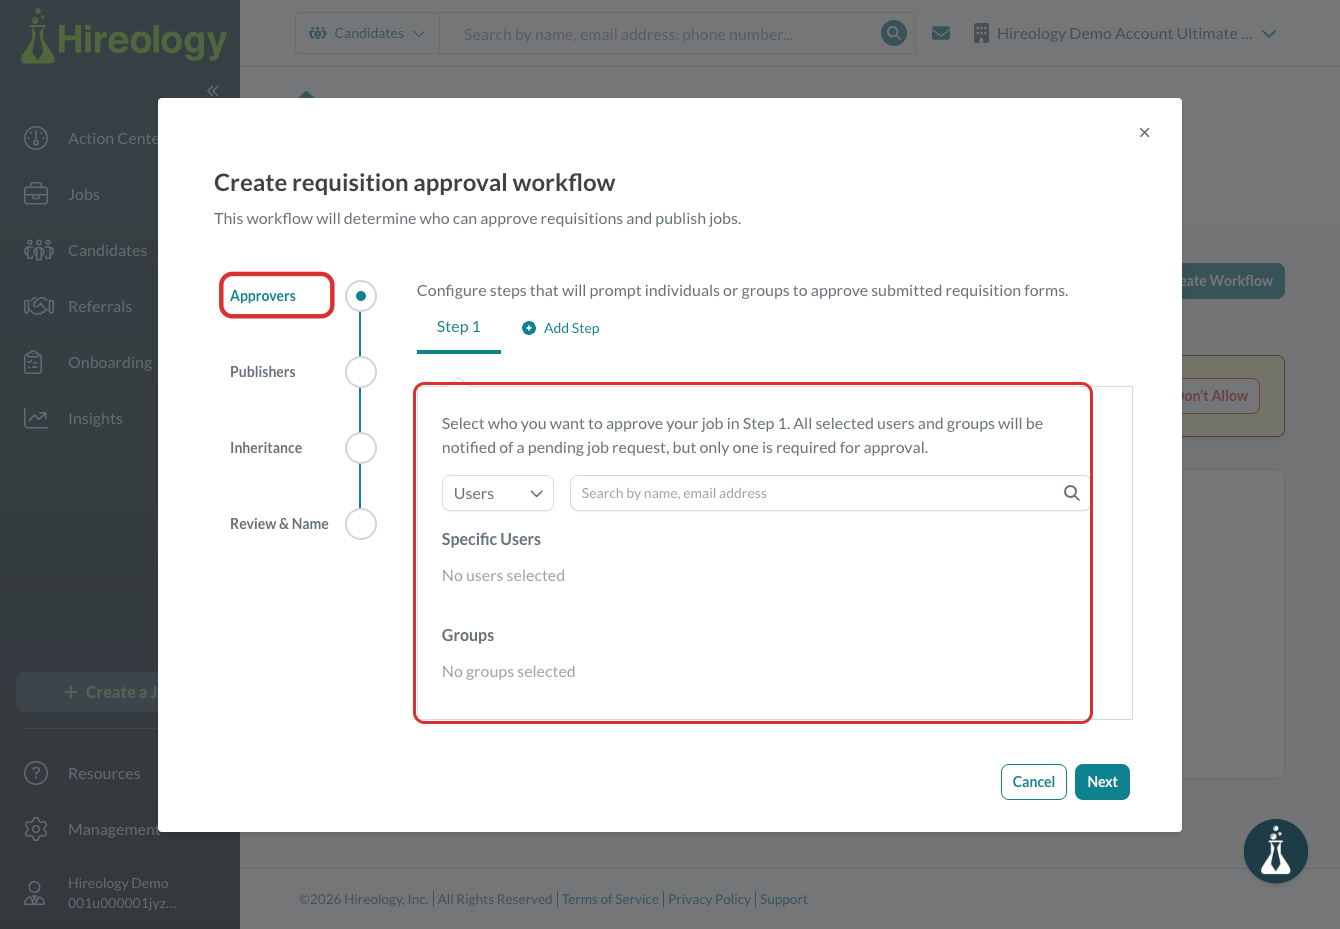This screenshot has height=929, width=1340.
Task: Select the Review & Name circle indicator
Action: tap(361, 524)
